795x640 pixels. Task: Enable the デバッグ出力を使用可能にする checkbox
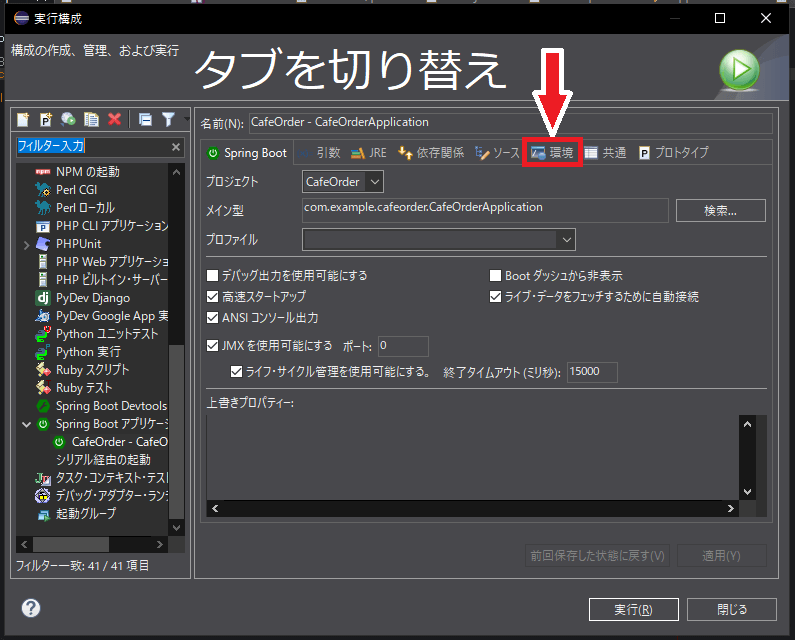[212, 276]
